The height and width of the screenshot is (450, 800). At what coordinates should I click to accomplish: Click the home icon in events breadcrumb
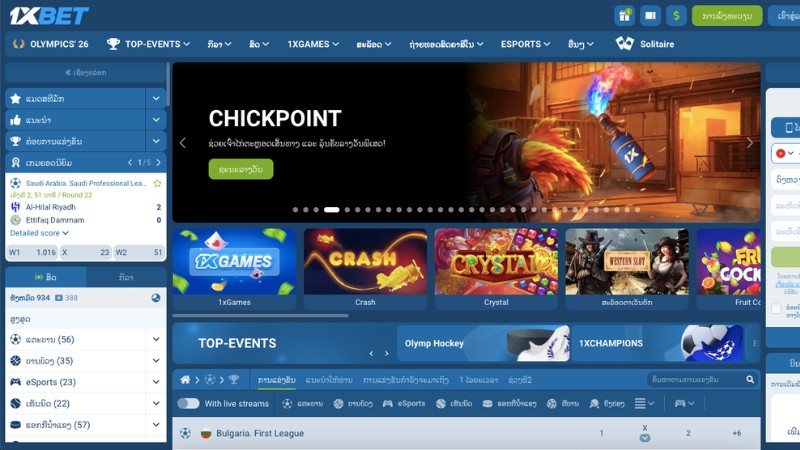click(x=185, y=380)
